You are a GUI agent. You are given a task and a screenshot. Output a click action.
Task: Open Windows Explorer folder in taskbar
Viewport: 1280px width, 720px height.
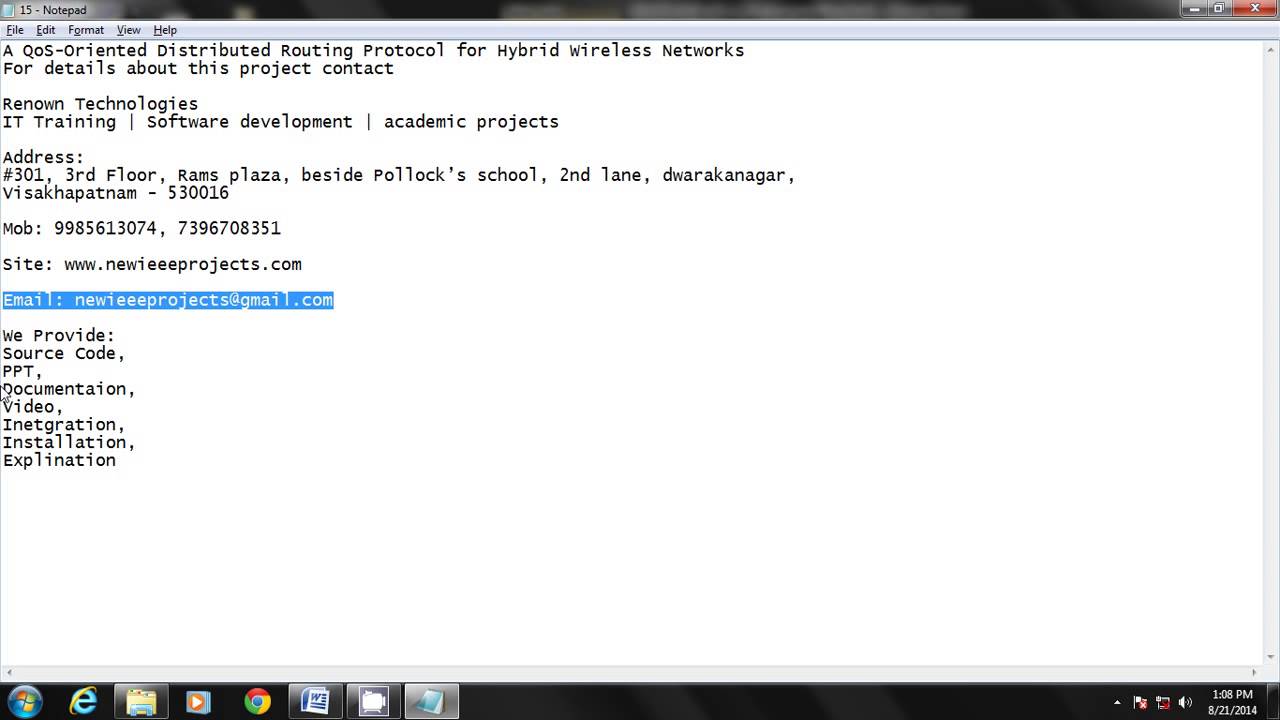[141, 702]
